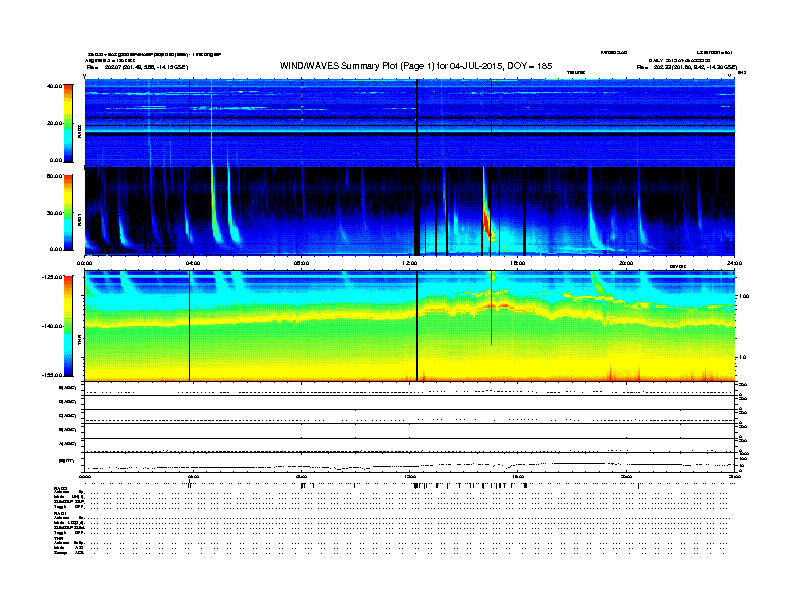Click the 30.00 label on RAD1 scale

click(x=54, y=213)
